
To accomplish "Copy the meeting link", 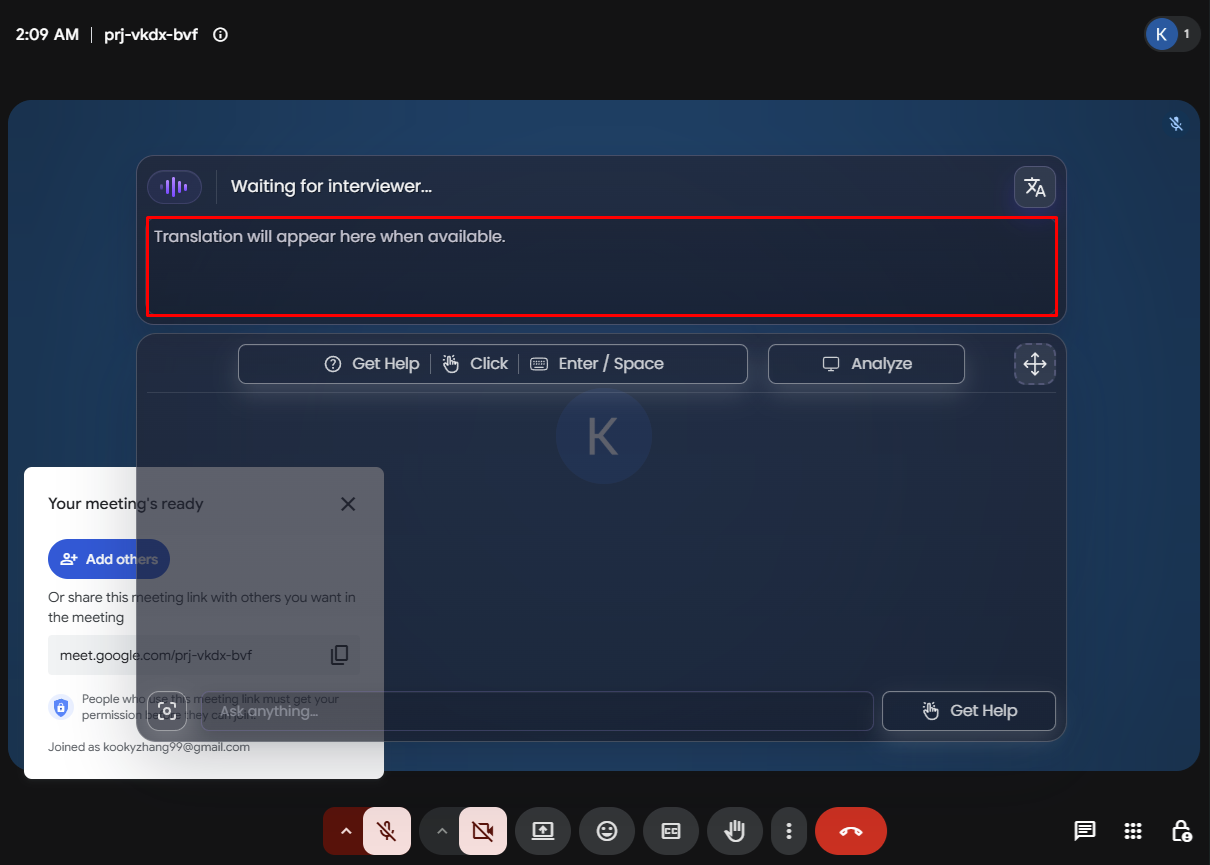I will [x=340, y=655].
